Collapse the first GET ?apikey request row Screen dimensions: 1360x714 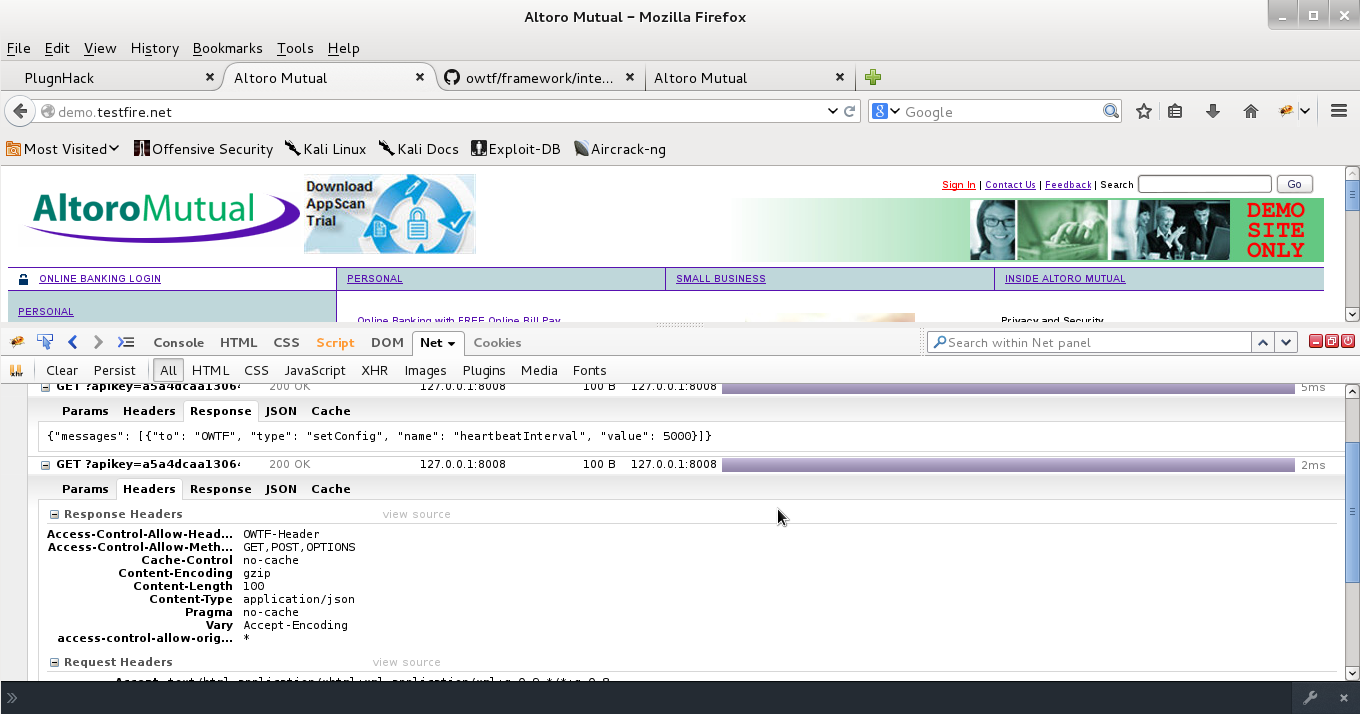tap(45, 387)
